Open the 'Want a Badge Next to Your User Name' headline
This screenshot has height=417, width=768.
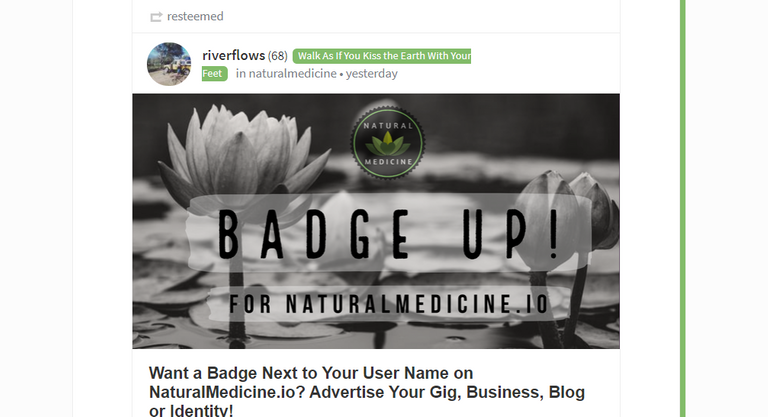367,391
